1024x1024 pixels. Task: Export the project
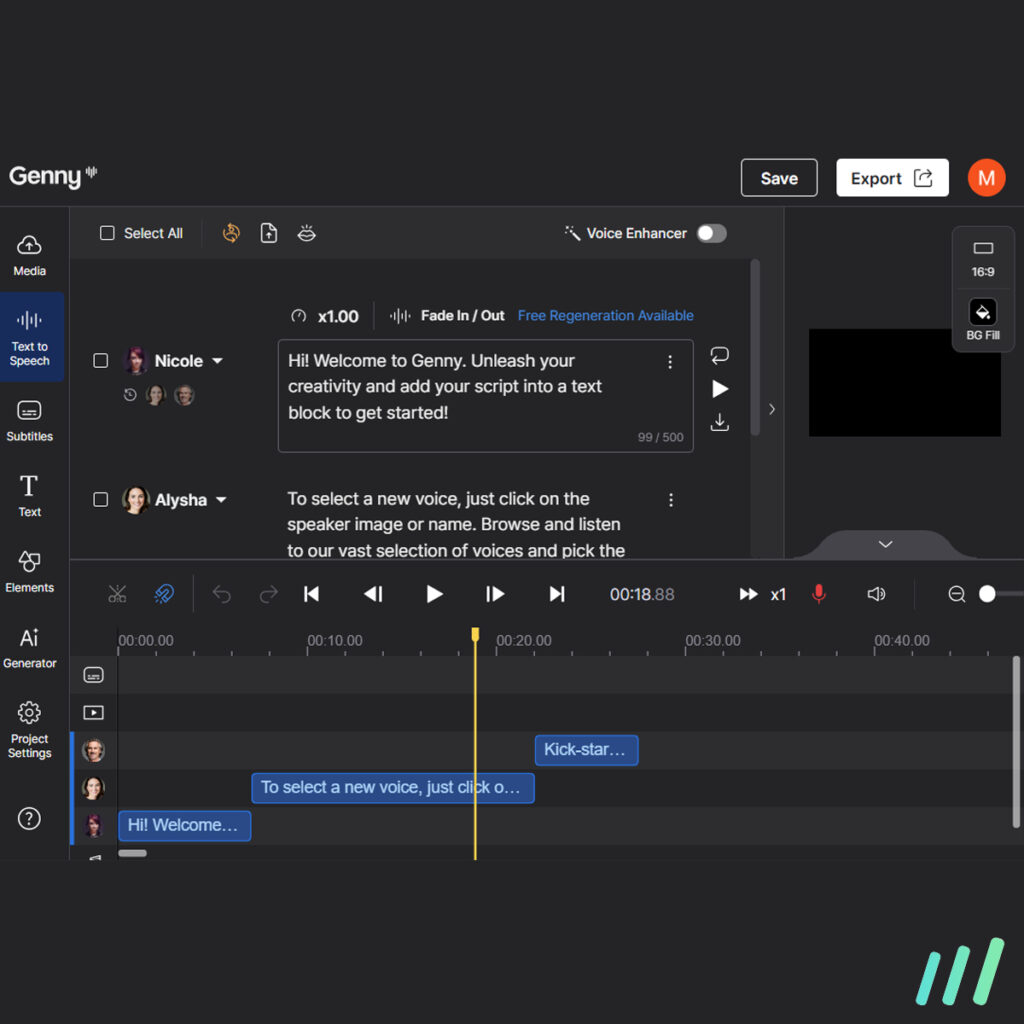pyautogui.click(x=891, y=178)
